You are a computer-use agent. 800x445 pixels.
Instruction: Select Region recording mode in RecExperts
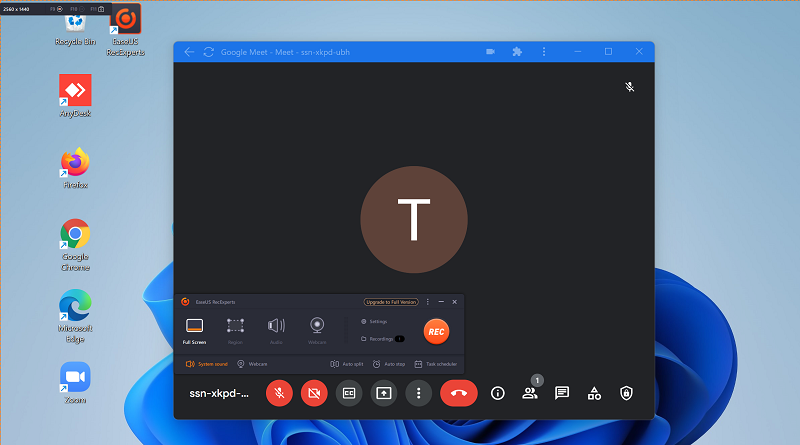[235, 331]
